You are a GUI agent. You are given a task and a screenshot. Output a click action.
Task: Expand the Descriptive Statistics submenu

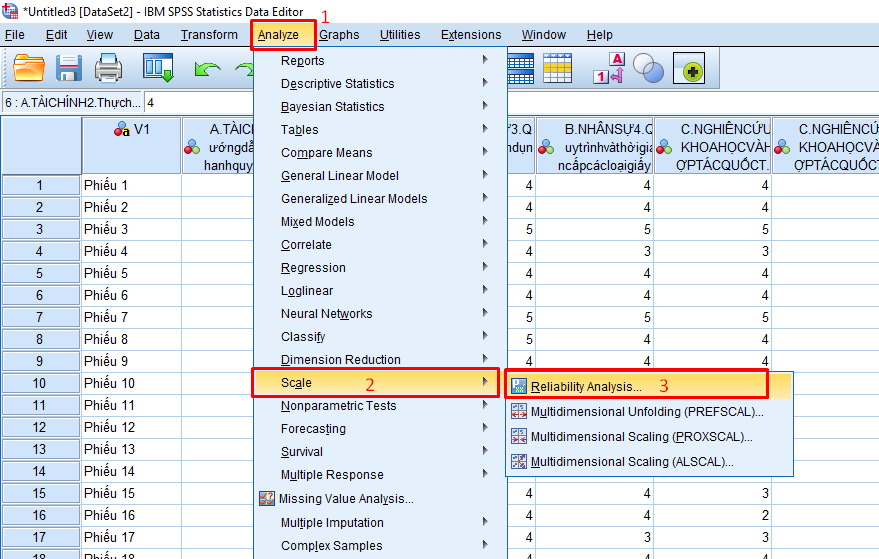(337, 84)
